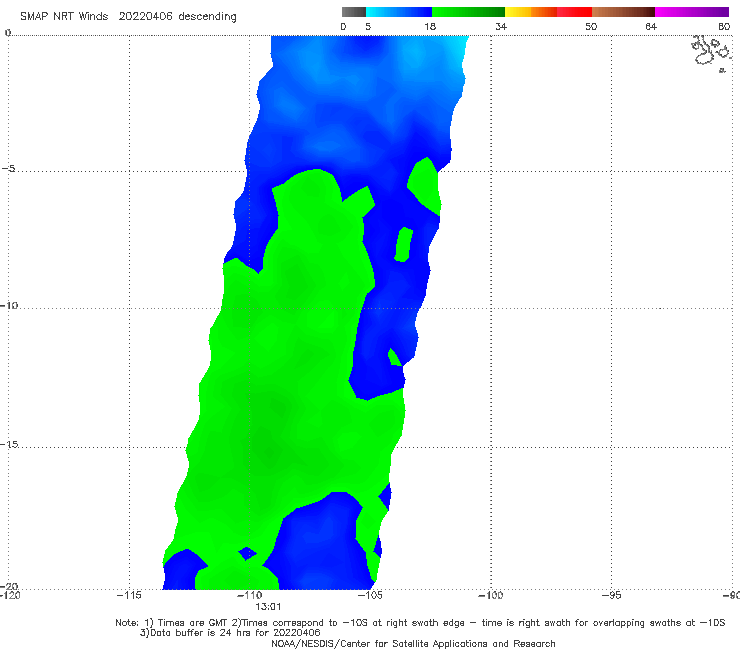Click the color bar label '34'
Viewport: 740px width, 650px height.
pyautogui.click(x=501, y=26)
